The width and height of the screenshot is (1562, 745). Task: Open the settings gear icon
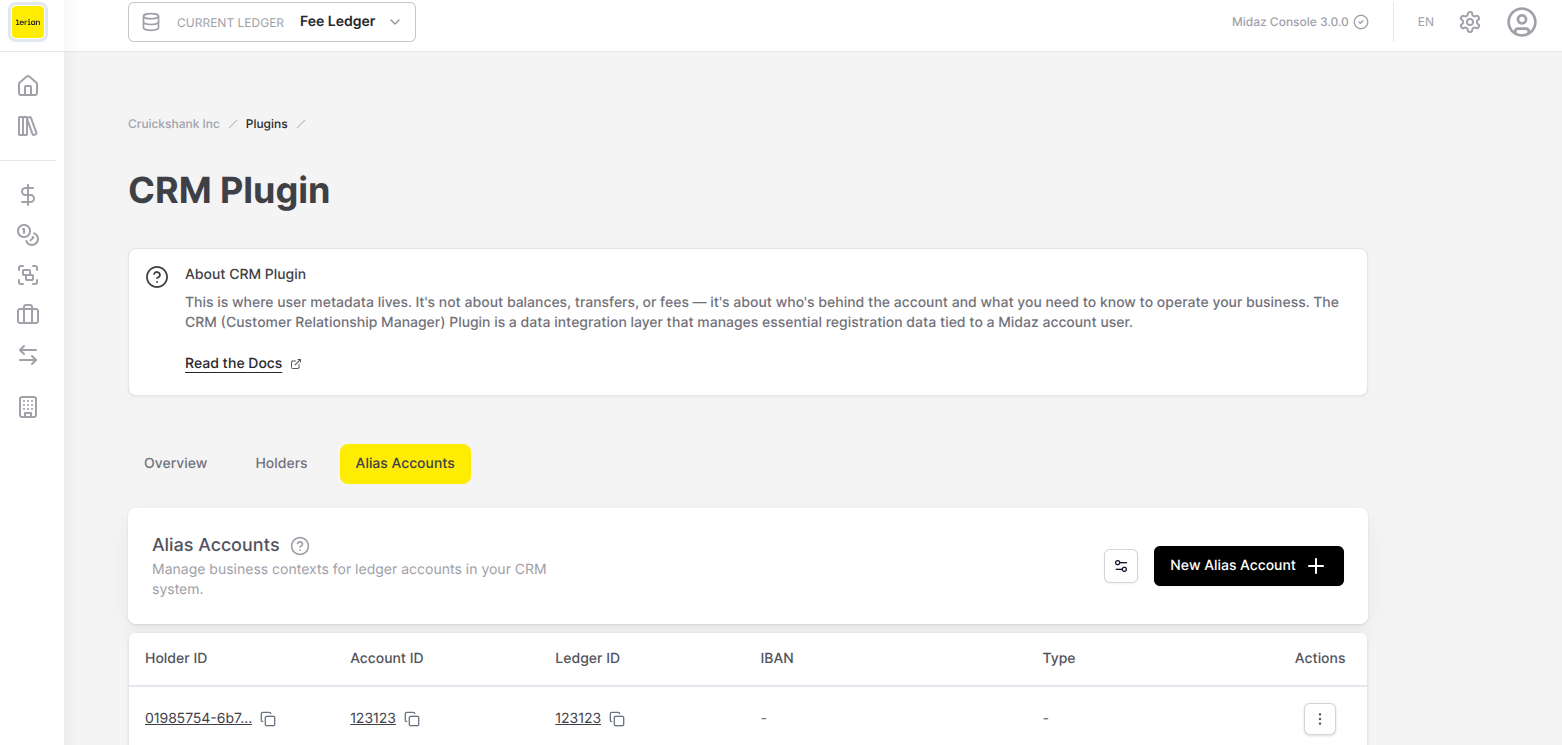click(1469, 22)
